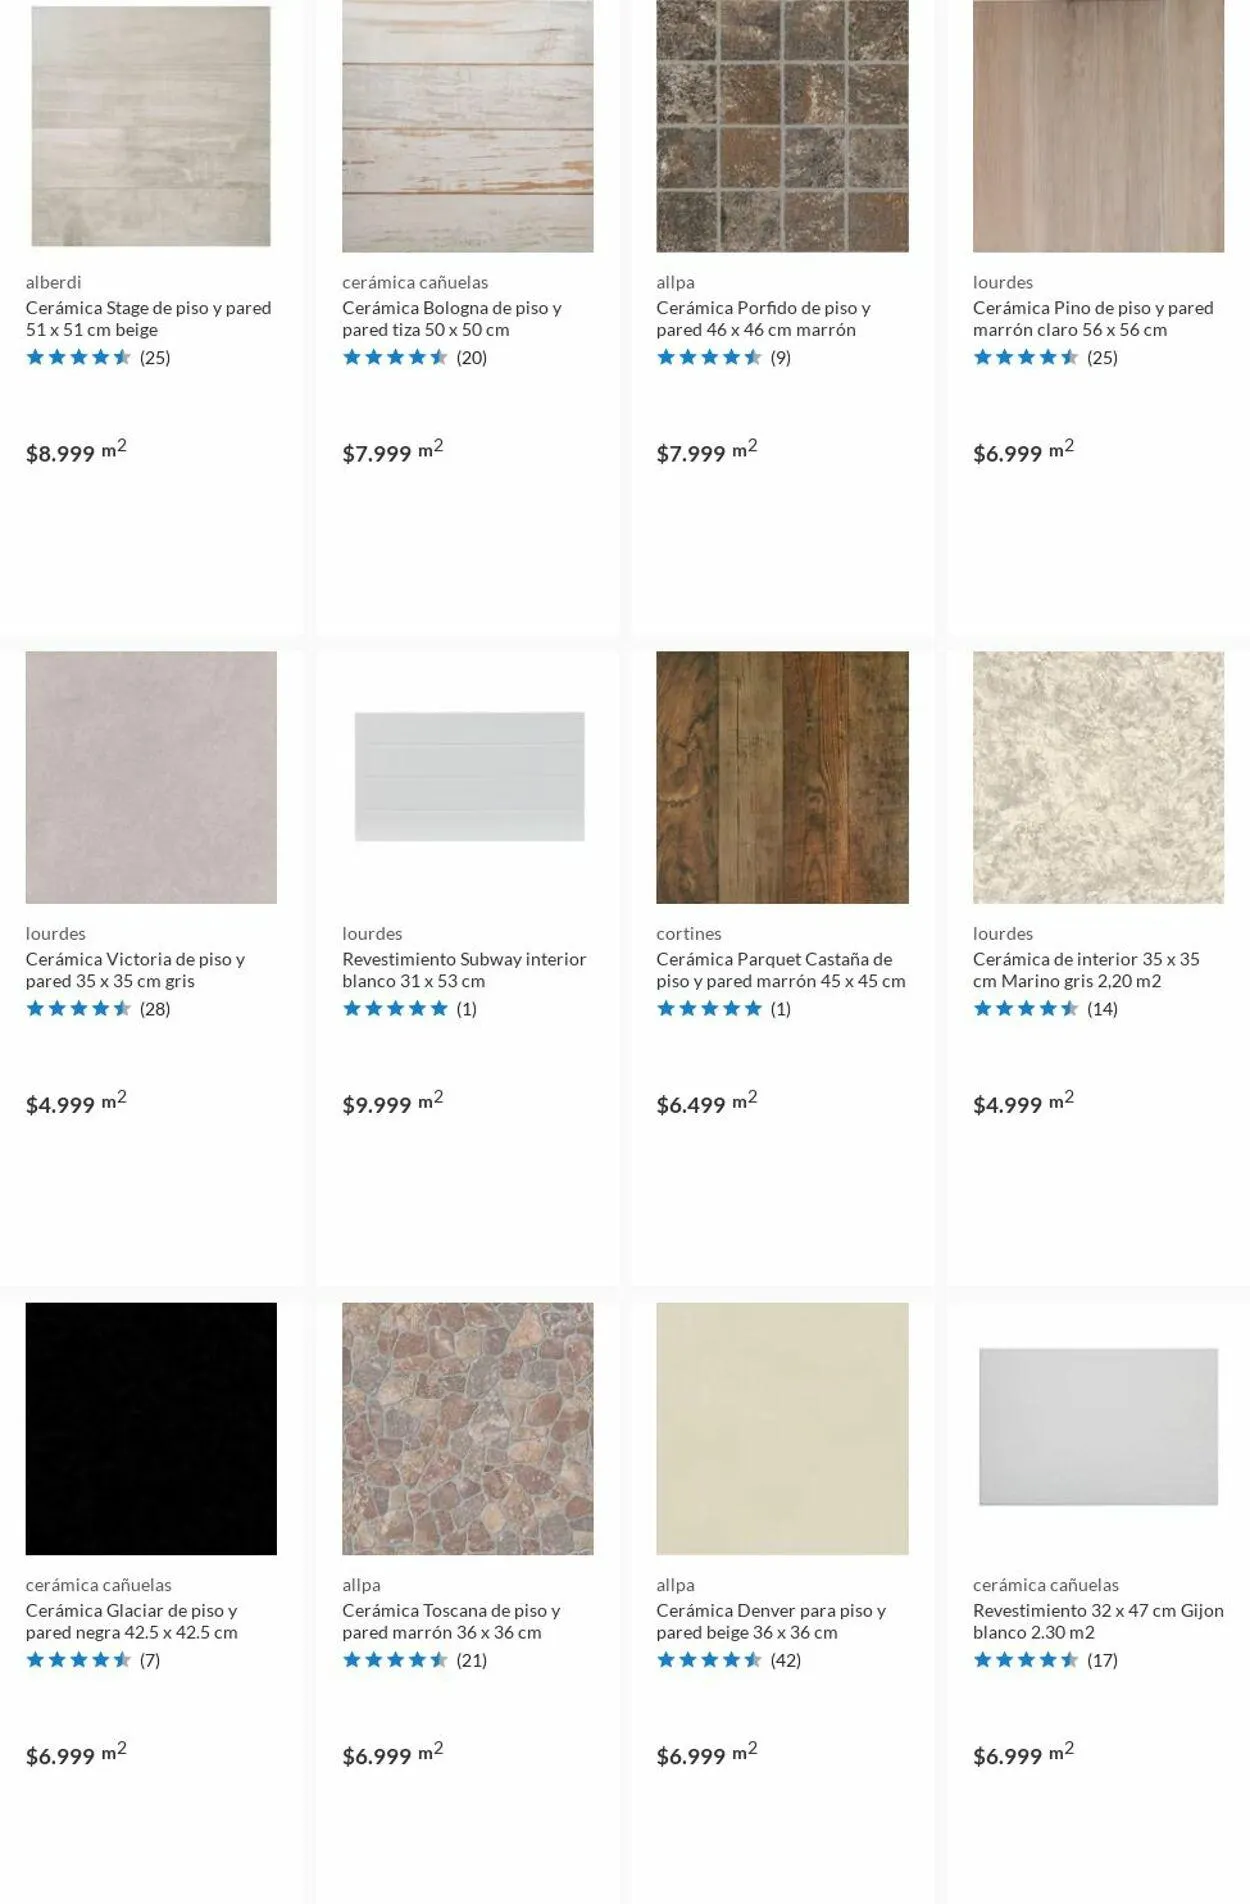Select the Cerámica Porfido marrón thumbnail
Screen dimensions: 1250x1904
click(x=782, y=126)
